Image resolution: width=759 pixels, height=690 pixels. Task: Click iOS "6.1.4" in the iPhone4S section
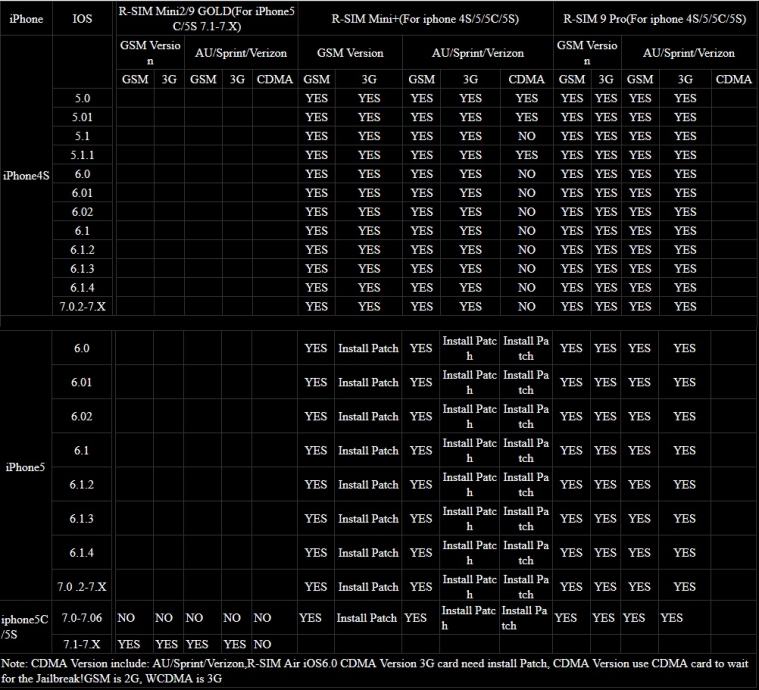pyautogui.click(x=82, y=288)
